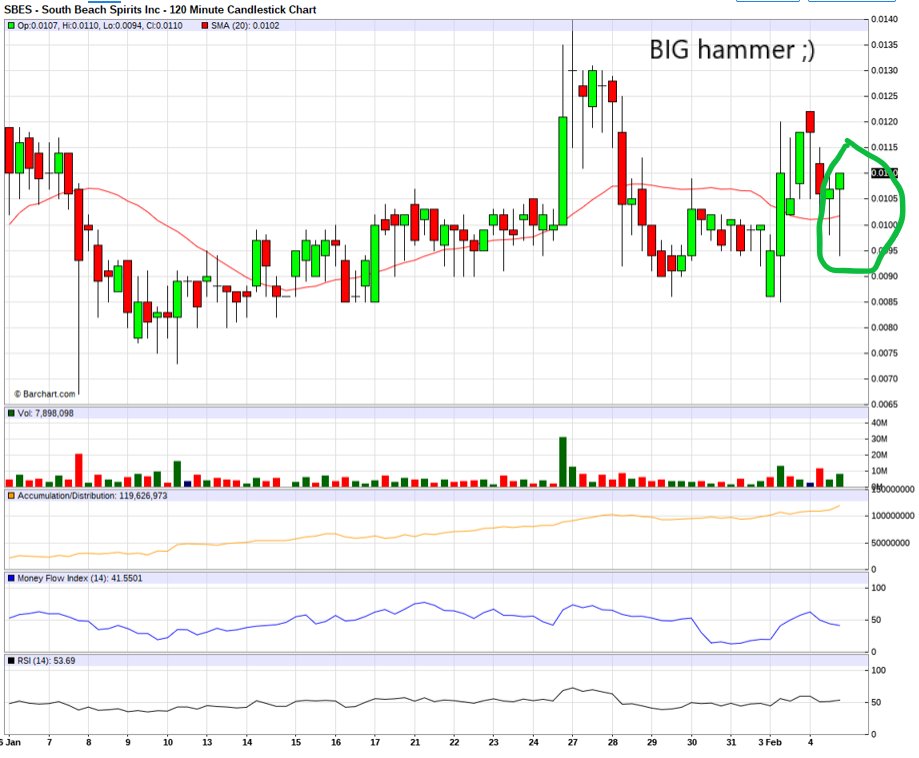919x758 pixels.
Task: Click the 30 date label on time axis
Action: (x=692, y=742)
